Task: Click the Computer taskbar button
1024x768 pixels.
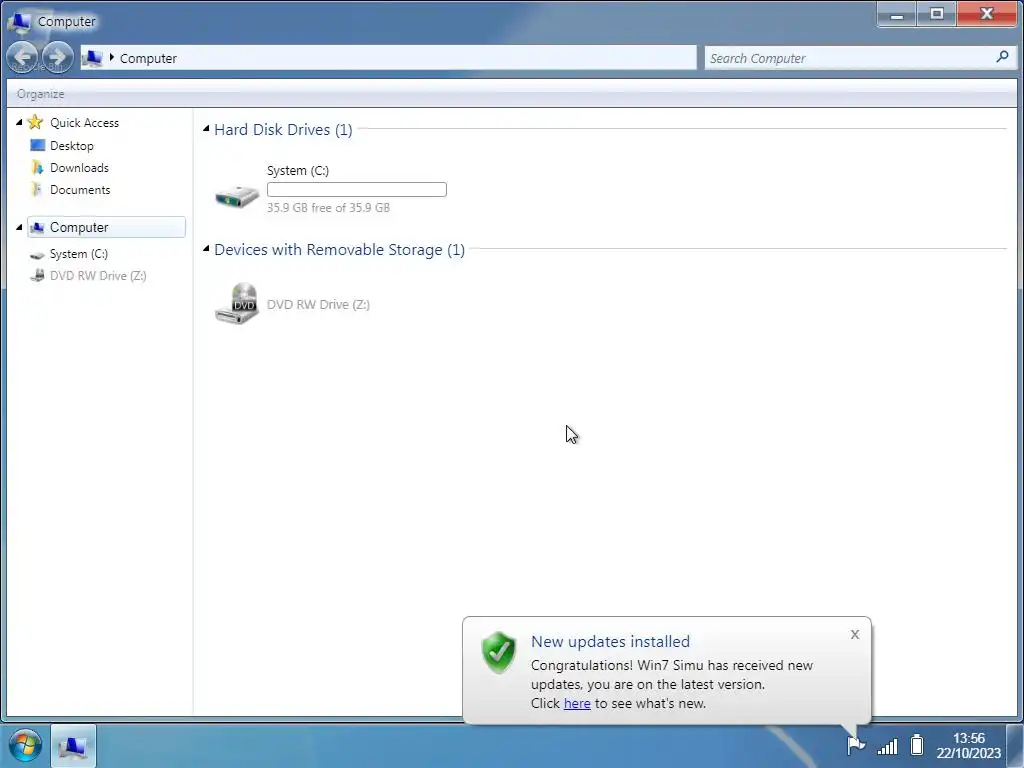Action: 73,745
